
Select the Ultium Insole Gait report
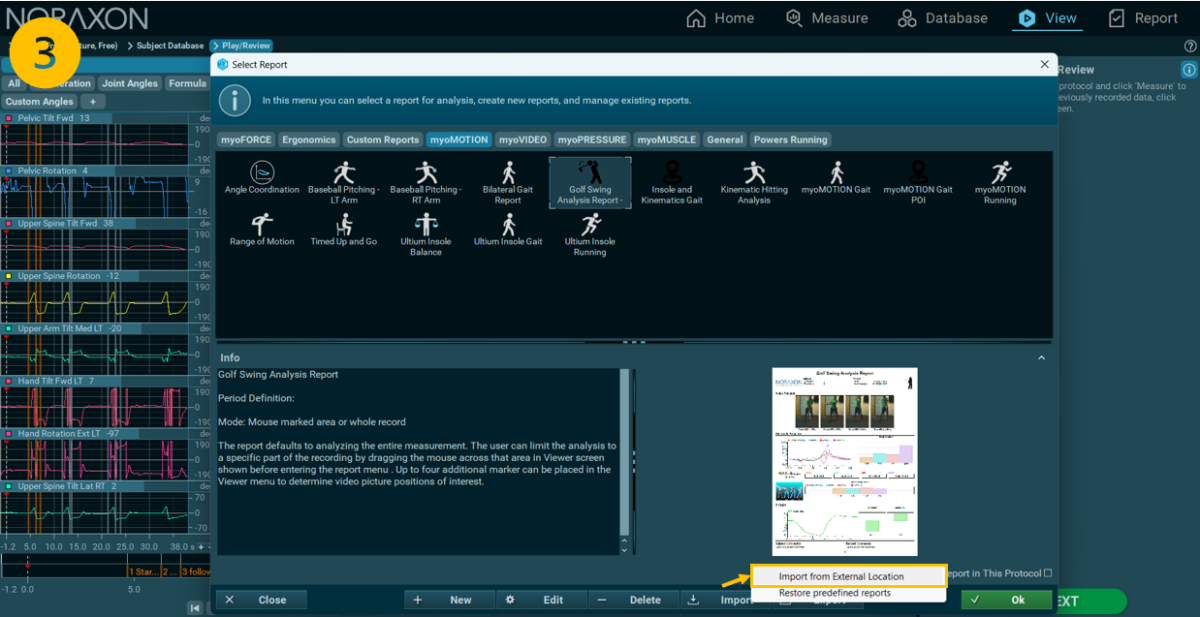click(x=508, y=230)
